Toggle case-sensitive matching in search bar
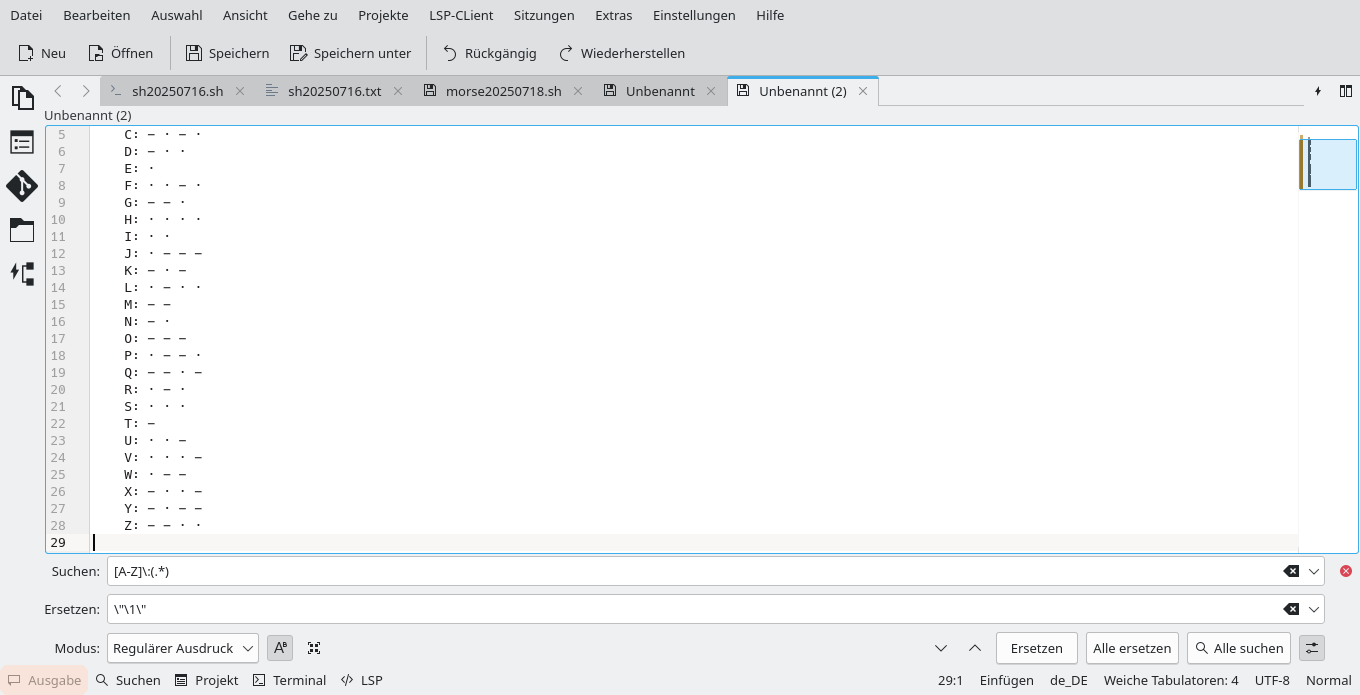1360x695 pixels. tap(279, 648)
